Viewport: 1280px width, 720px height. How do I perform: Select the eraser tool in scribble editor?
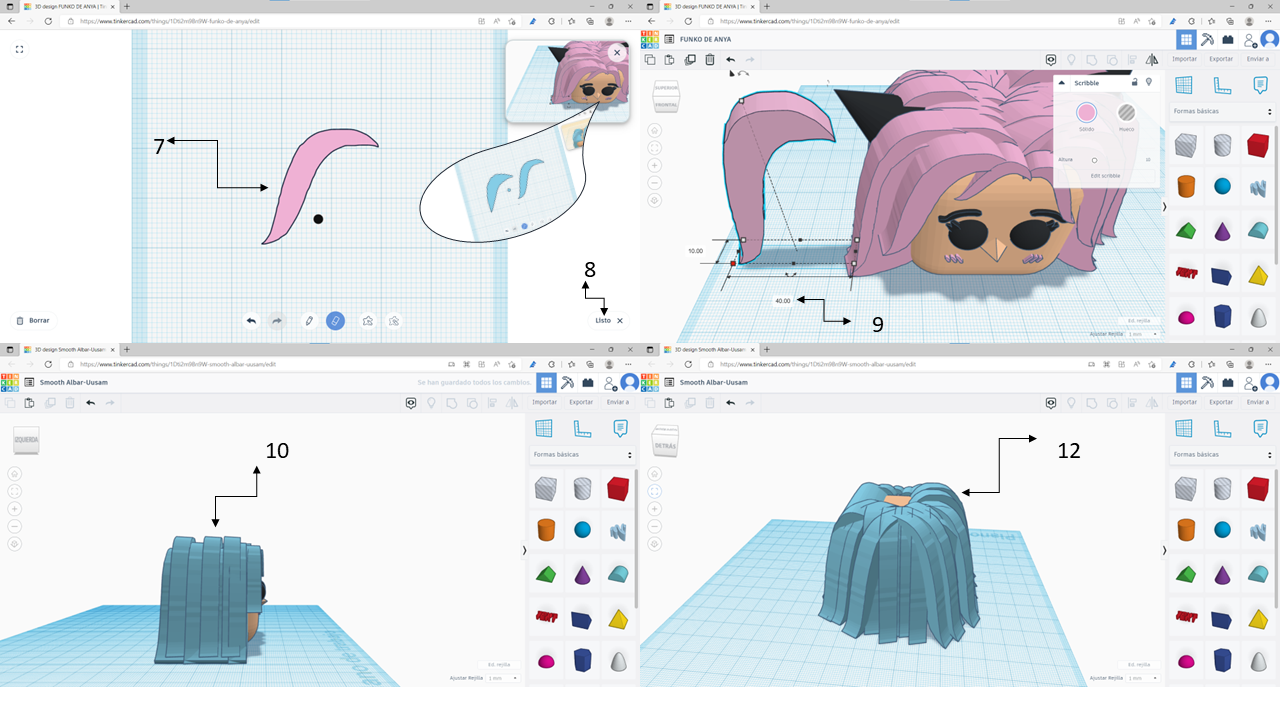point(335,321)
